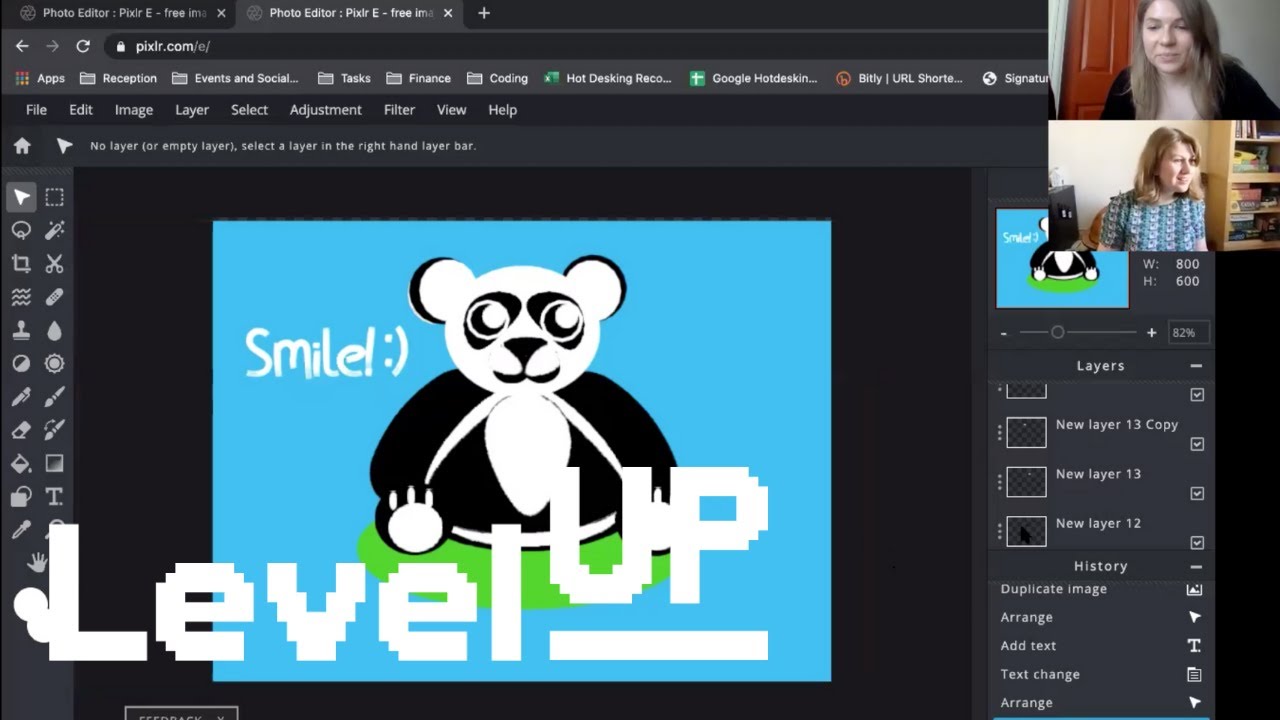The width and height of the screenshot is (1280, 720).
Task: Collapse the Layers panel
Action: [x=1196, y=366]
